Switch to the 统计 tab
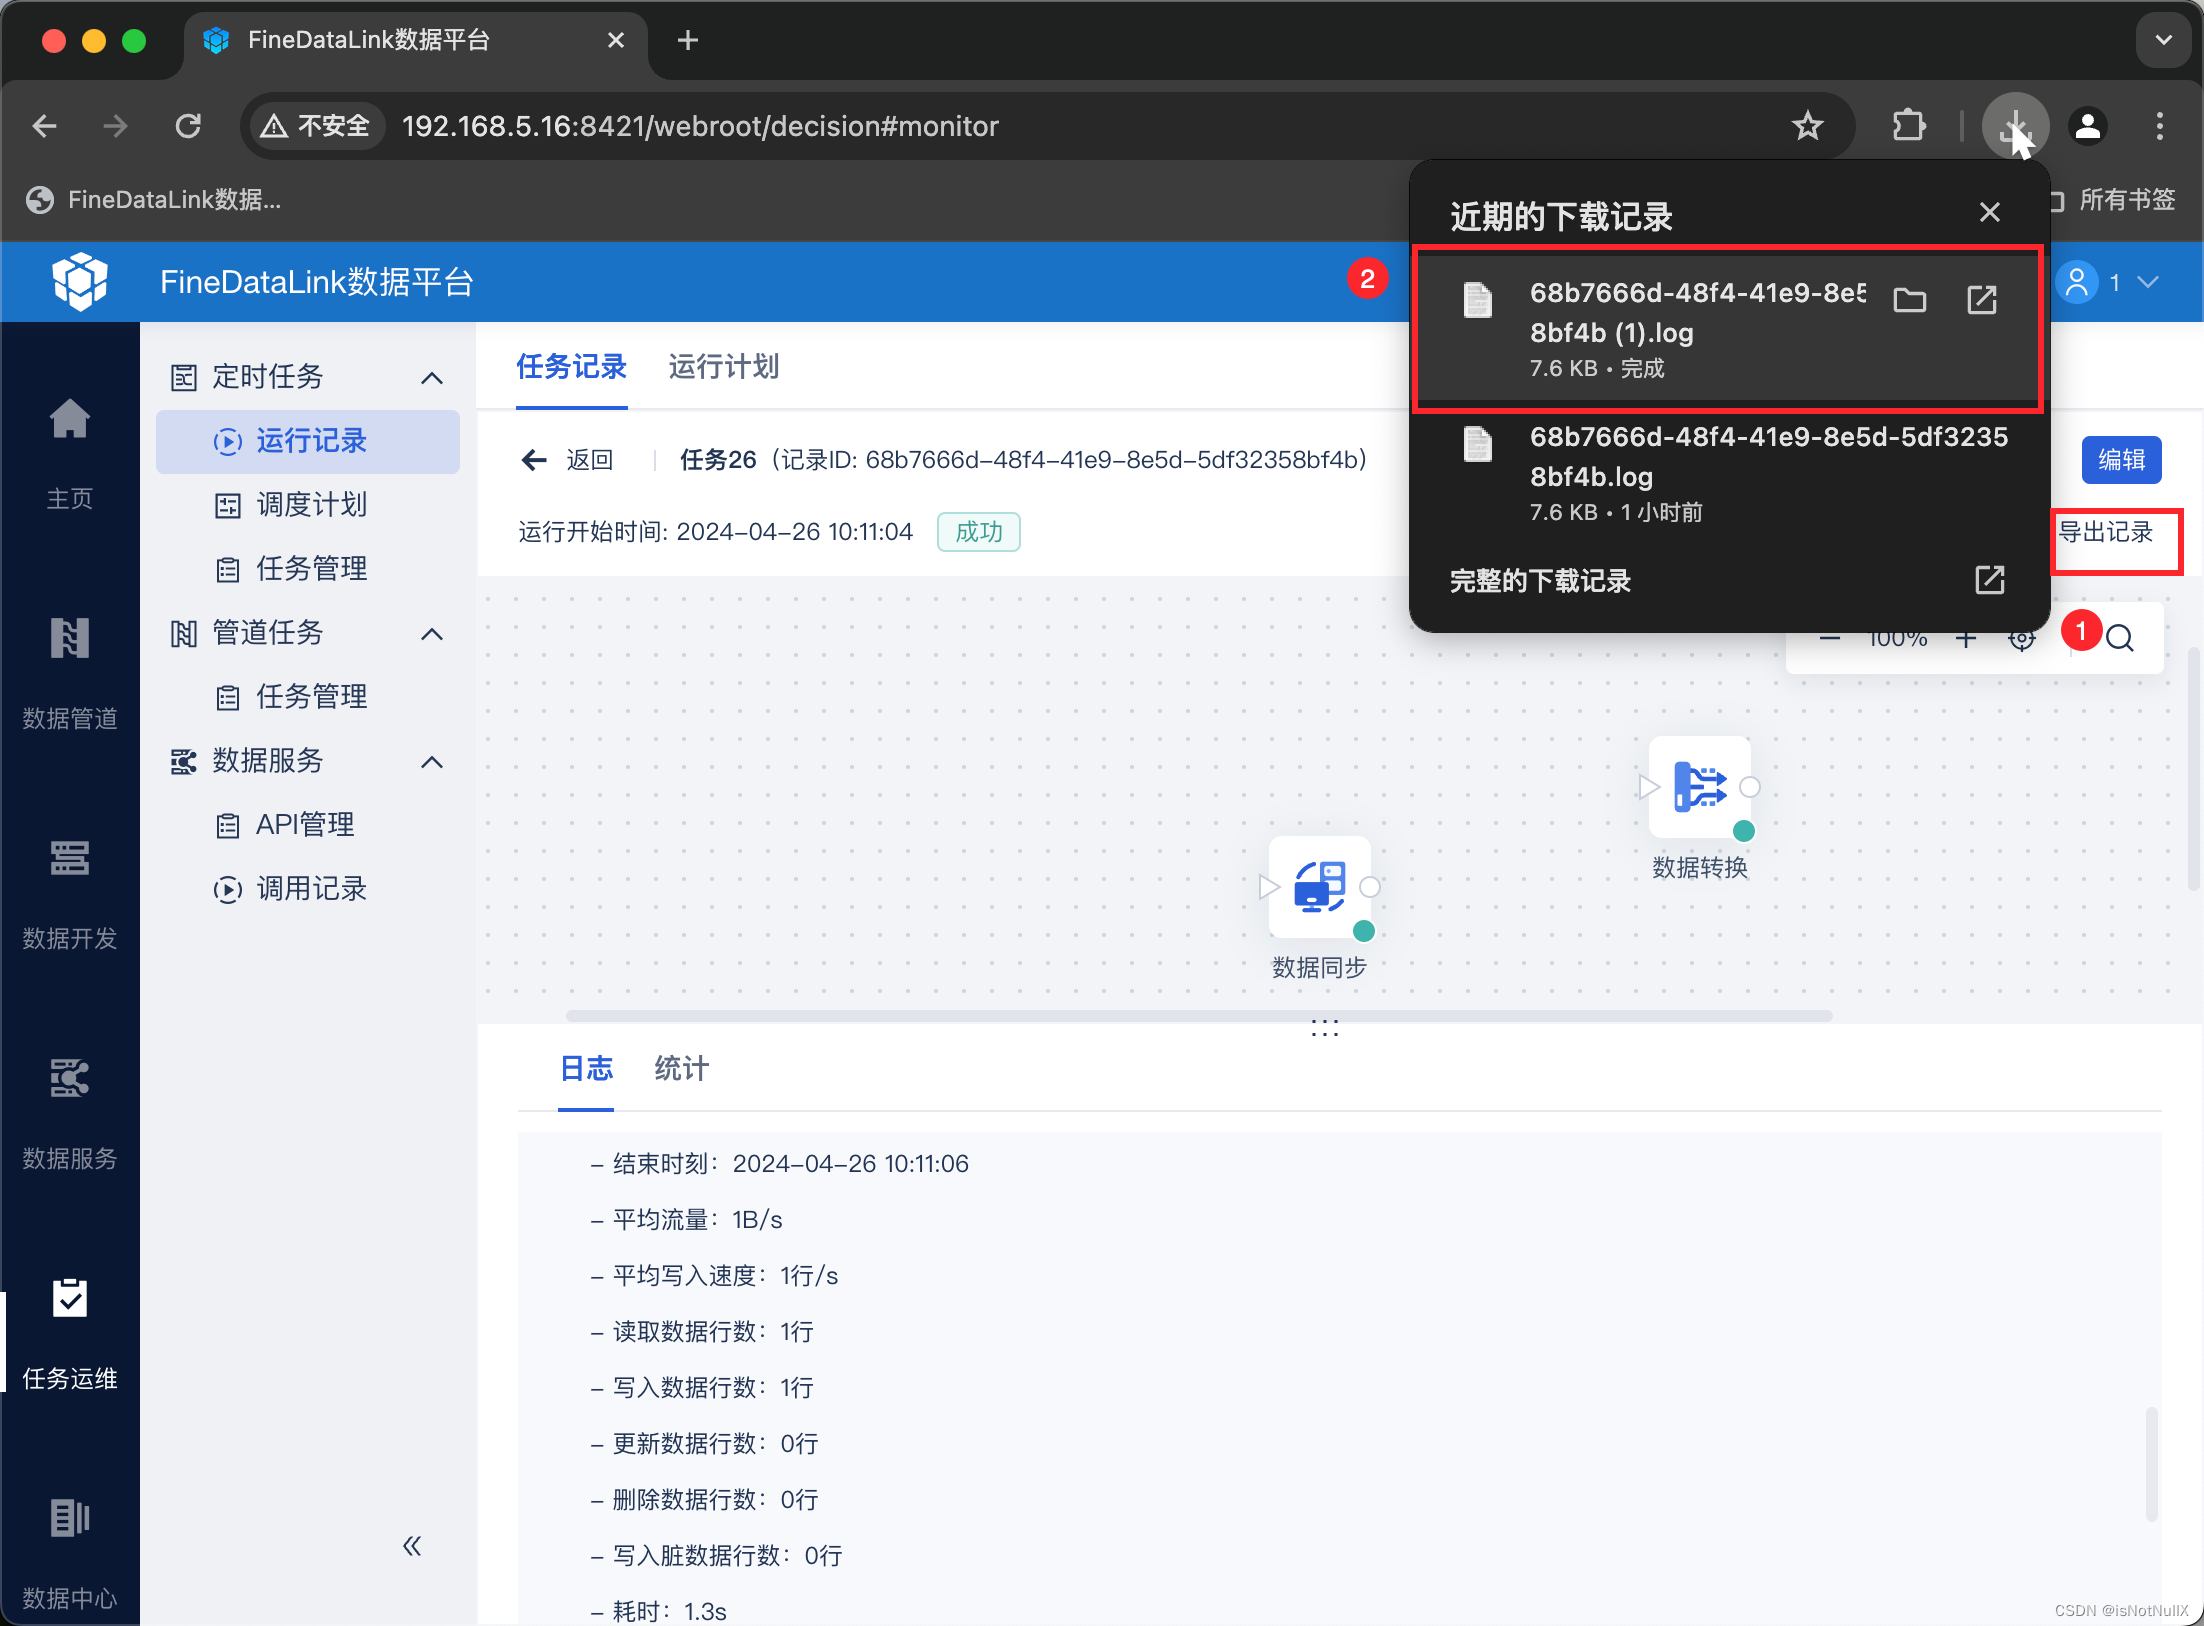Image resolution: width=2204 pixels, height=1626 pixels. 681,1069
